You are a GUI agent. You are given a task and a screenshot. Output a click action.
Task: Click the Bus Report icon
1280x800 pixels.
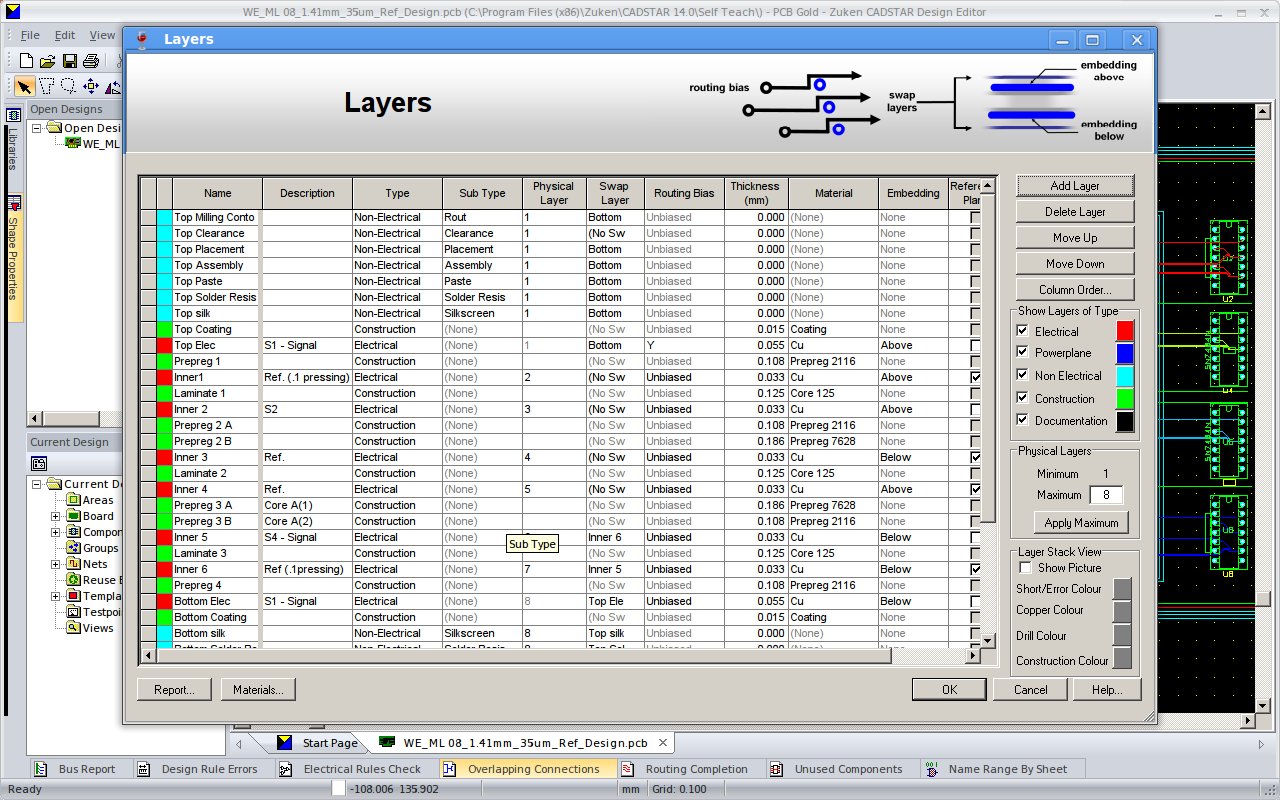coord(41,769)
